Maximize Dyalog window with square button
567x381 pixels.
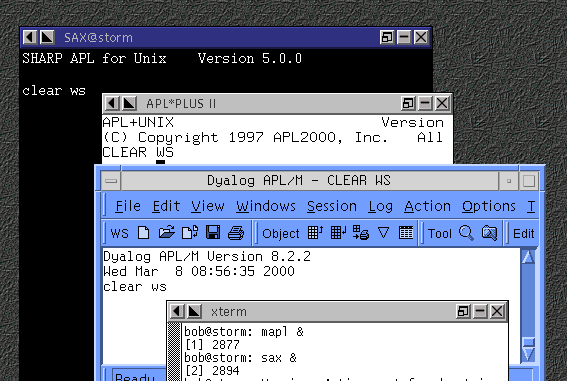(x=529, y=180)
